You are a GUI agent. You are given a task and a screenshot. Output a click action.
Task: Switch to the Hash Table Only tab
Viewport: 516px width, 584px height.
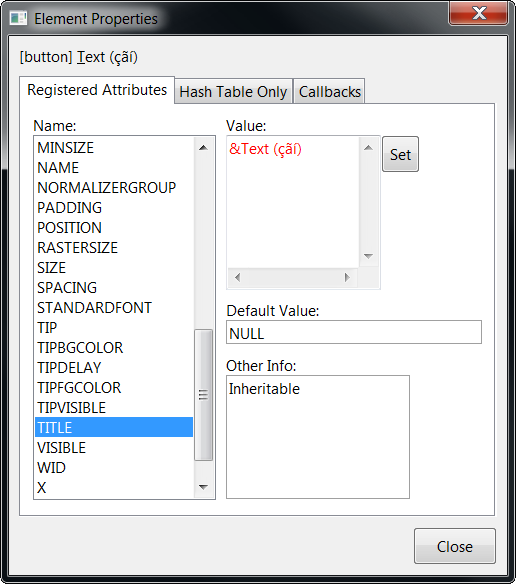coord(234,92)
